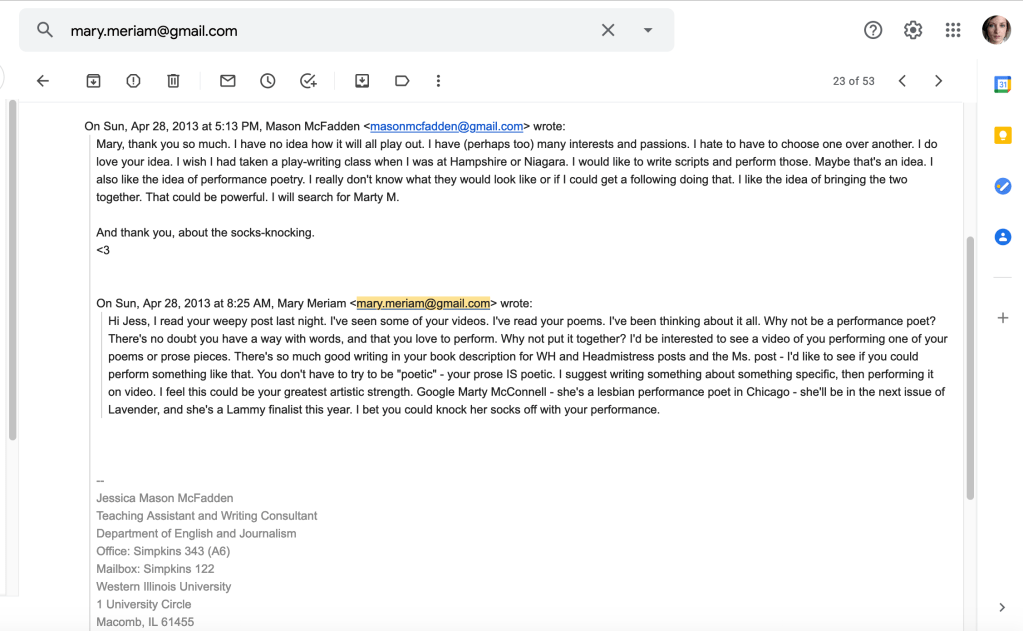The height and width of the screenshot is (631, 1023).
Task: Open Gmail support help icon
Action: click(x=873, y=30)
